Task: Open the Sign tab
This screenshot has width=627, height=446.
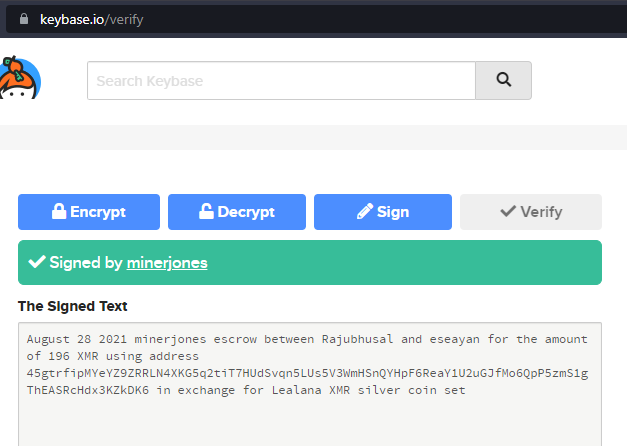Action: [383, 212]
